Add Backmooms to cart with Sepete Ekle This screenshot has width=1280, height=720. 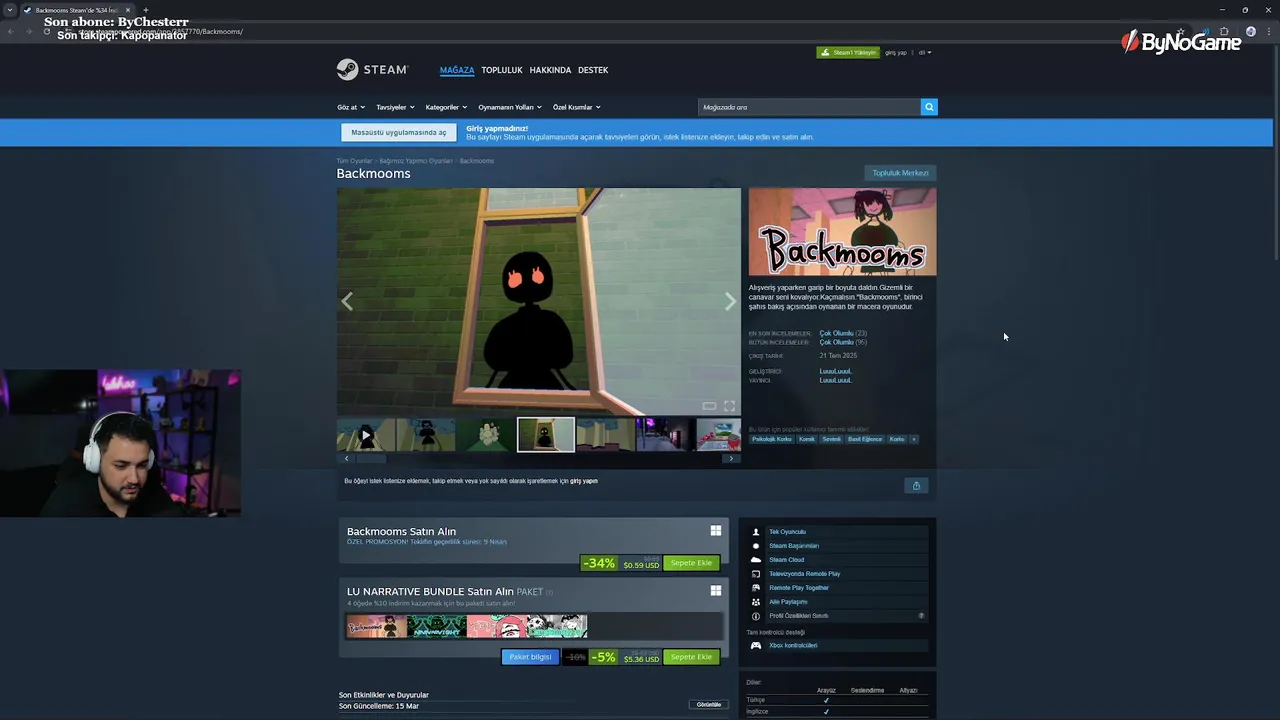click(x=691, y=563)
